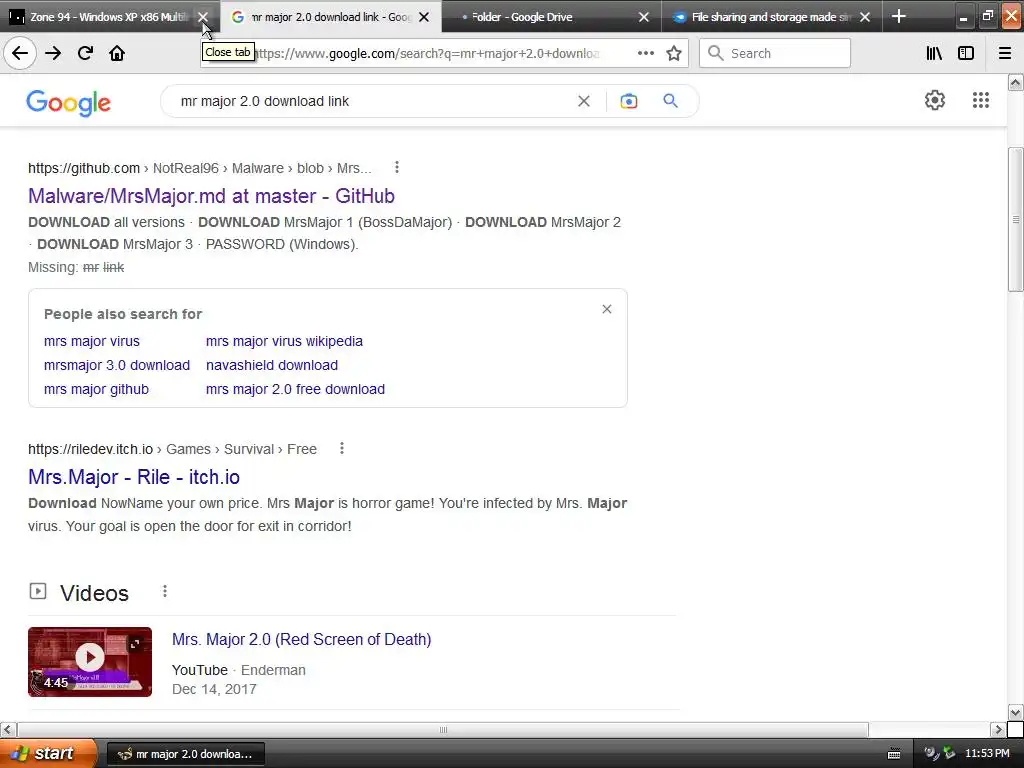
Task: Close the Zone 94 Windows XP tab
Action: [203, 17]
